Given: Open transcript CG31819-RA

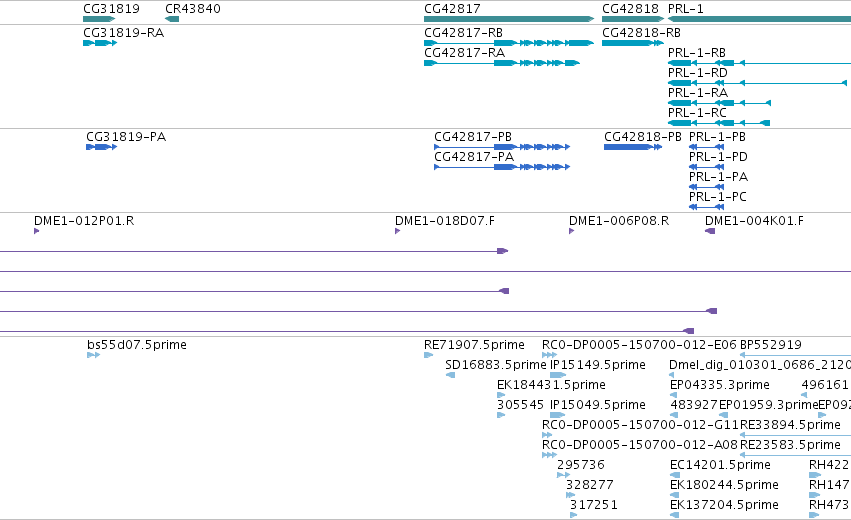Looking at the screenshot, I should [100, 43].
